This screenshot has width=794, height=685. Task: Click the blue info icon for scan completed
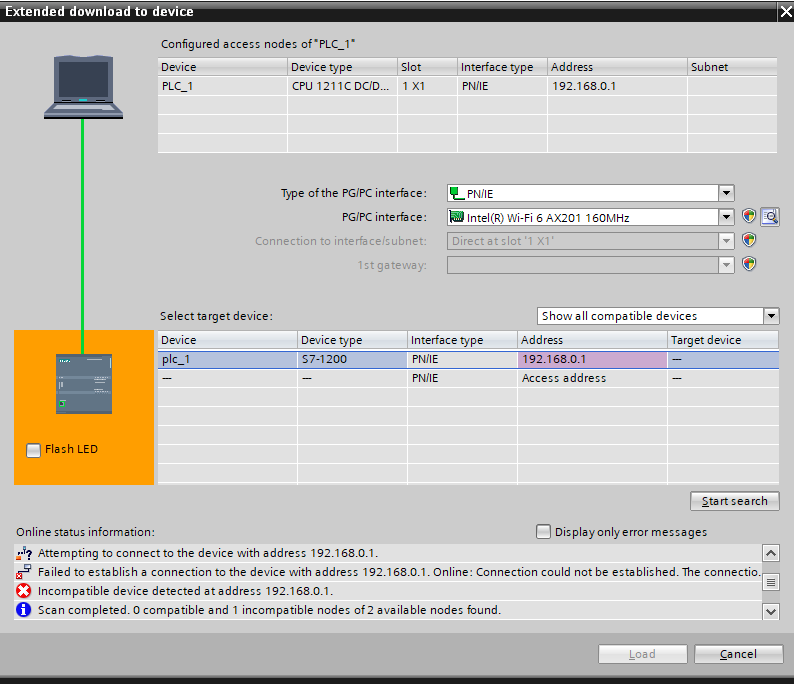23,610
